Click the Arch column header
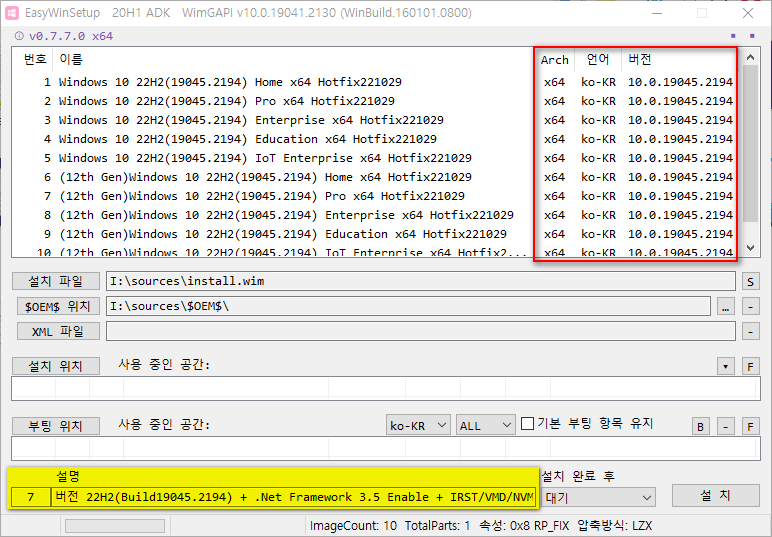This screenshot has width=772, height=537. [554, 60]
